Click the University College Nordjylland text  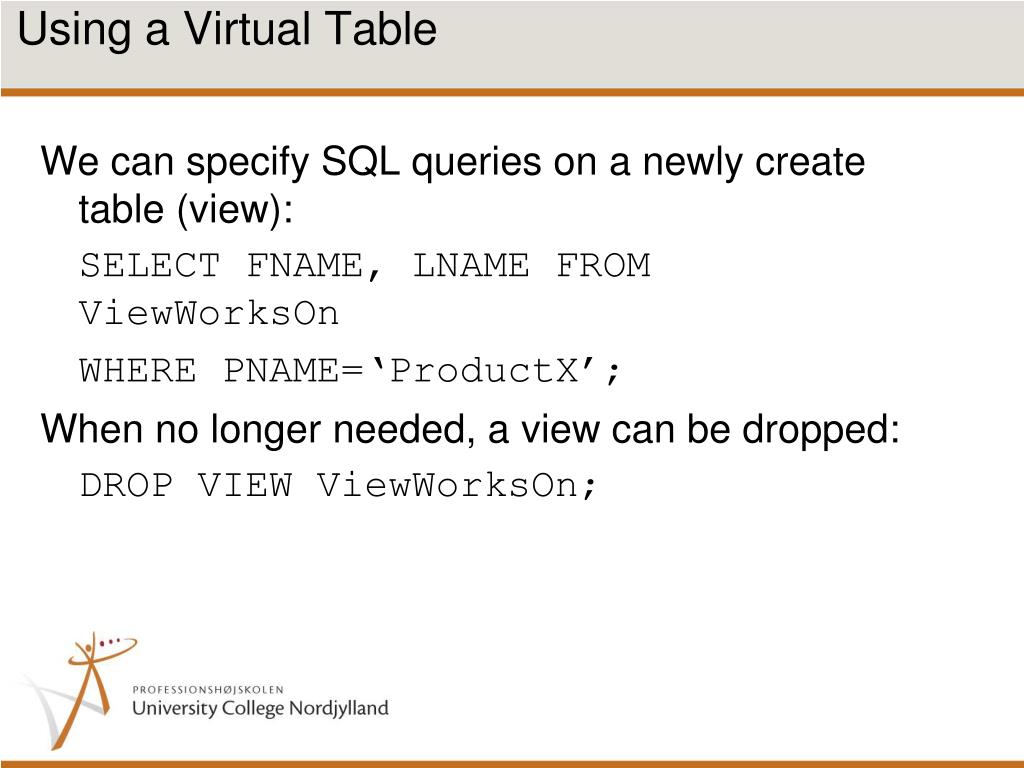tap(260, 709)
